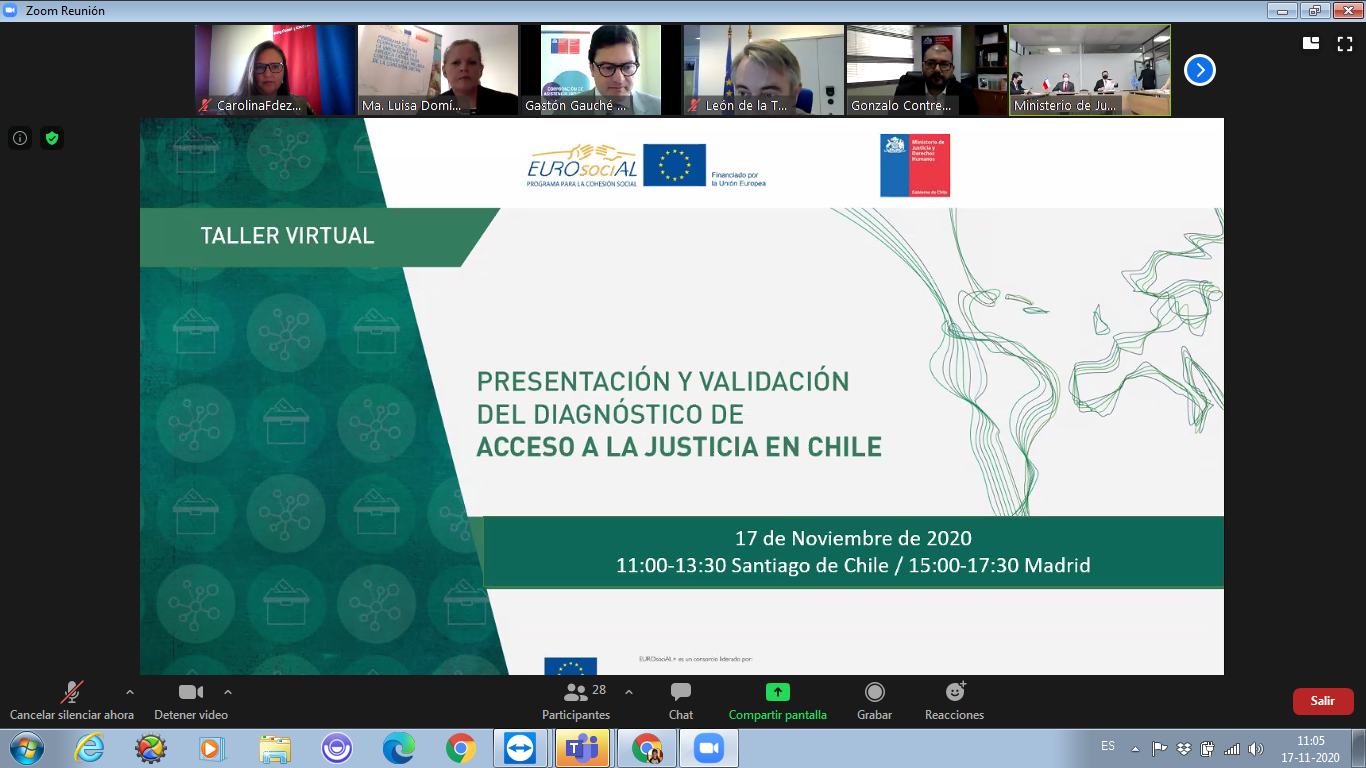Click the blue arrow to see more participants
The image size is (1366, 768).
(x=1198, y=70)
